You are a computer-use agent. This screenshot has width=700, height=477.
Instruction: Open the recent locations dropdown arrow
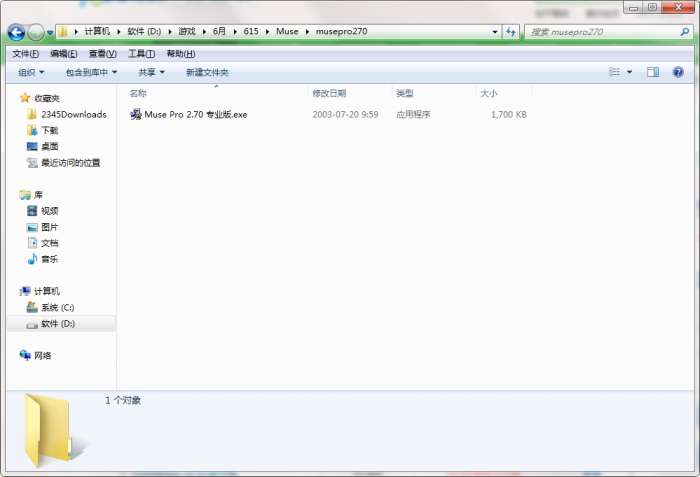50,33
